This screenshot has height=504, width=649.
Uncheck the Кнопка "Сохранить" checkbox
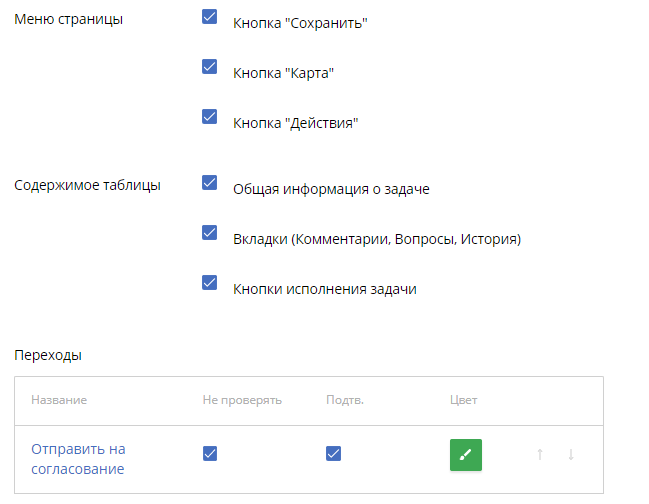[210, 17]
